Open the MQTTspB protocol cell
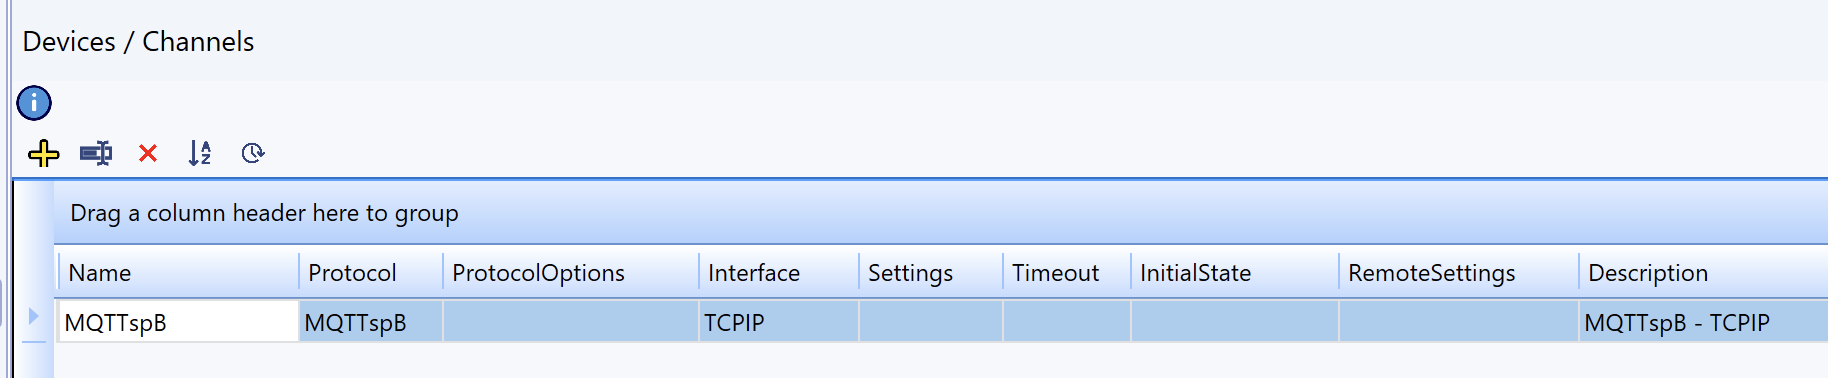This screenshot has height=378, width=1828. pos(371,322)
